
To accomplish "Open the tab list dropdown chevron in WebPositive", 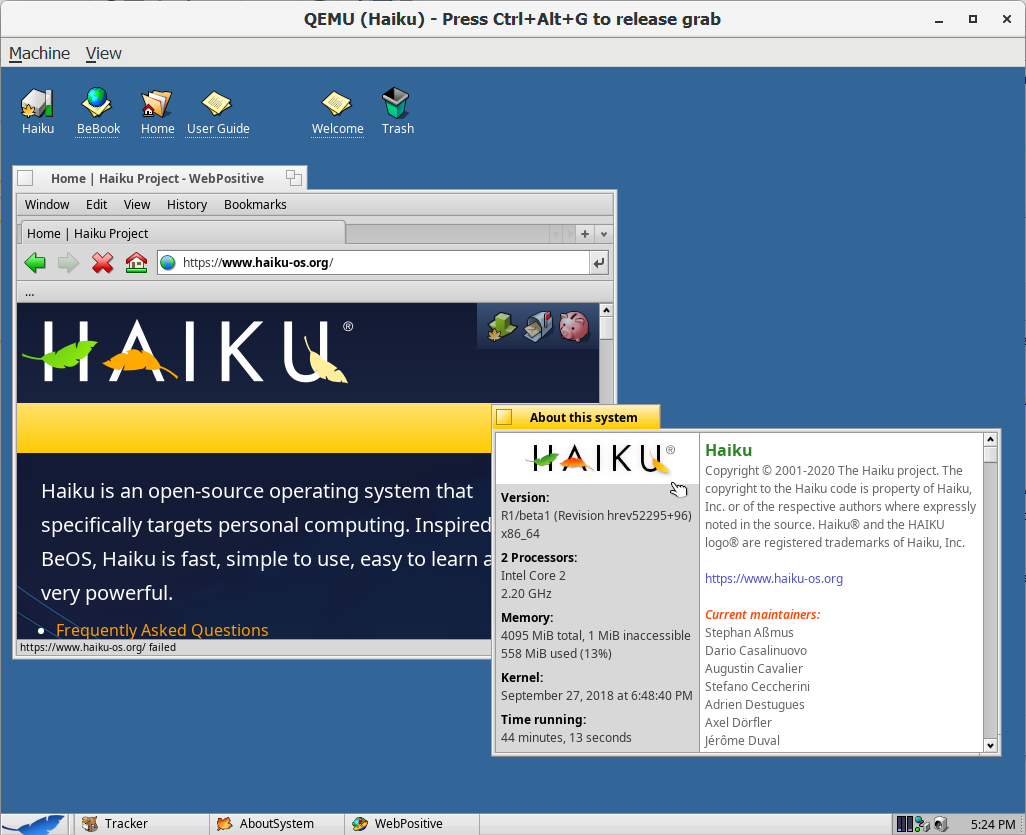I will point(603,233).
